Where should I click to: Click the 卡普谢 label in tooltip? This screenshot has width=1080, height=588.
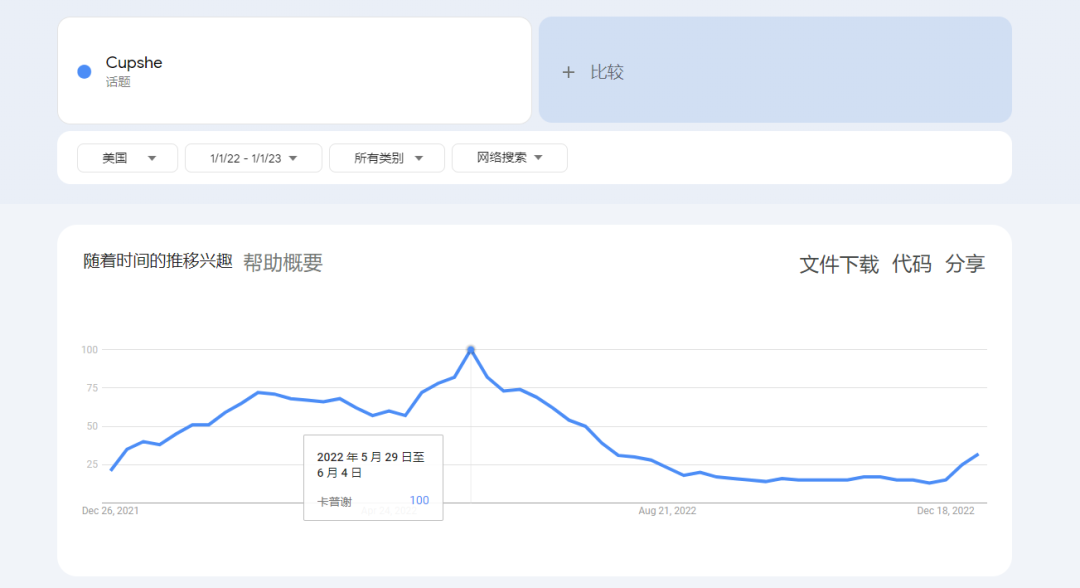[x=334, y=502]
